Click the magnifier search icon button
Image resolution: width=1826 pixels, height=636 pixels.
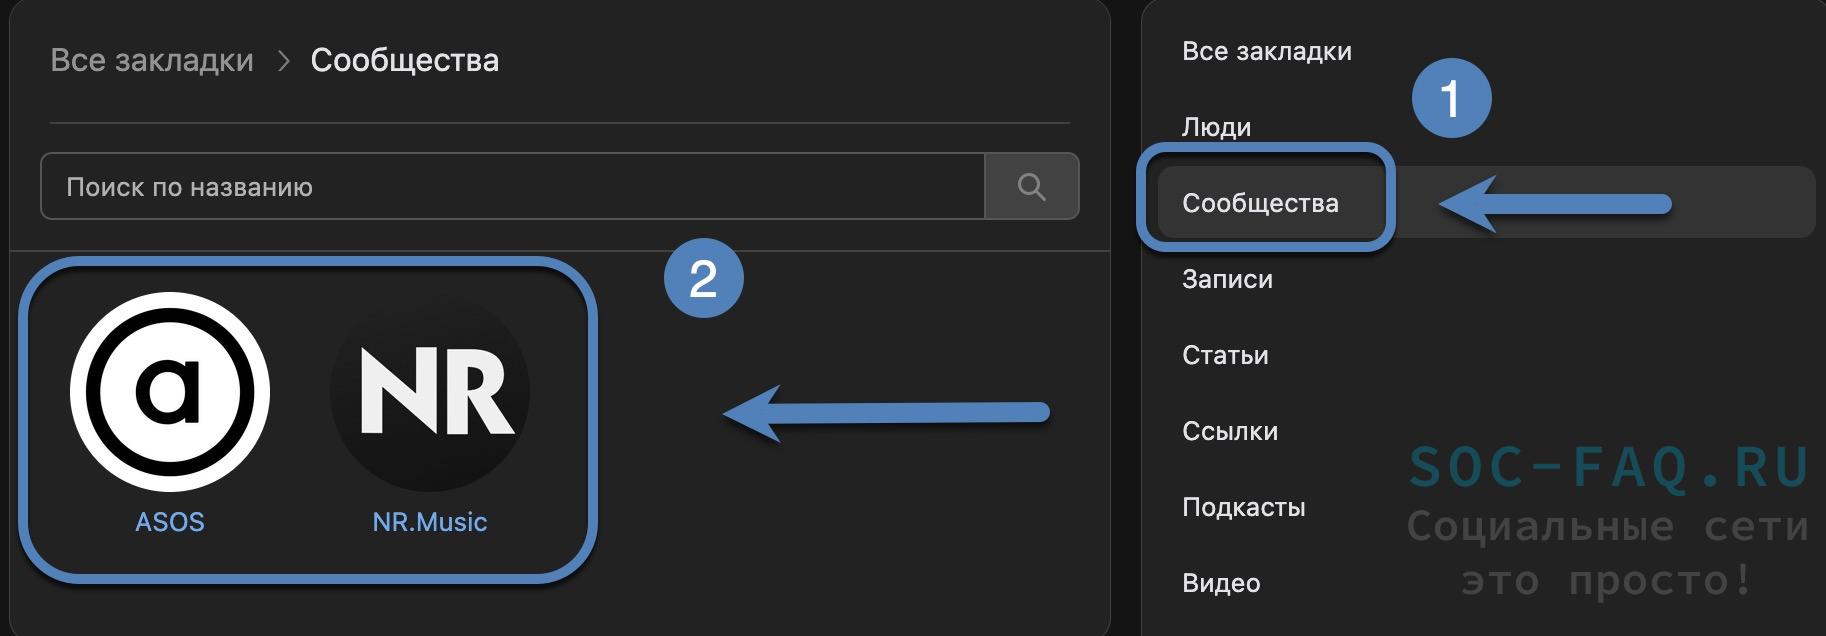point(1031,186)
